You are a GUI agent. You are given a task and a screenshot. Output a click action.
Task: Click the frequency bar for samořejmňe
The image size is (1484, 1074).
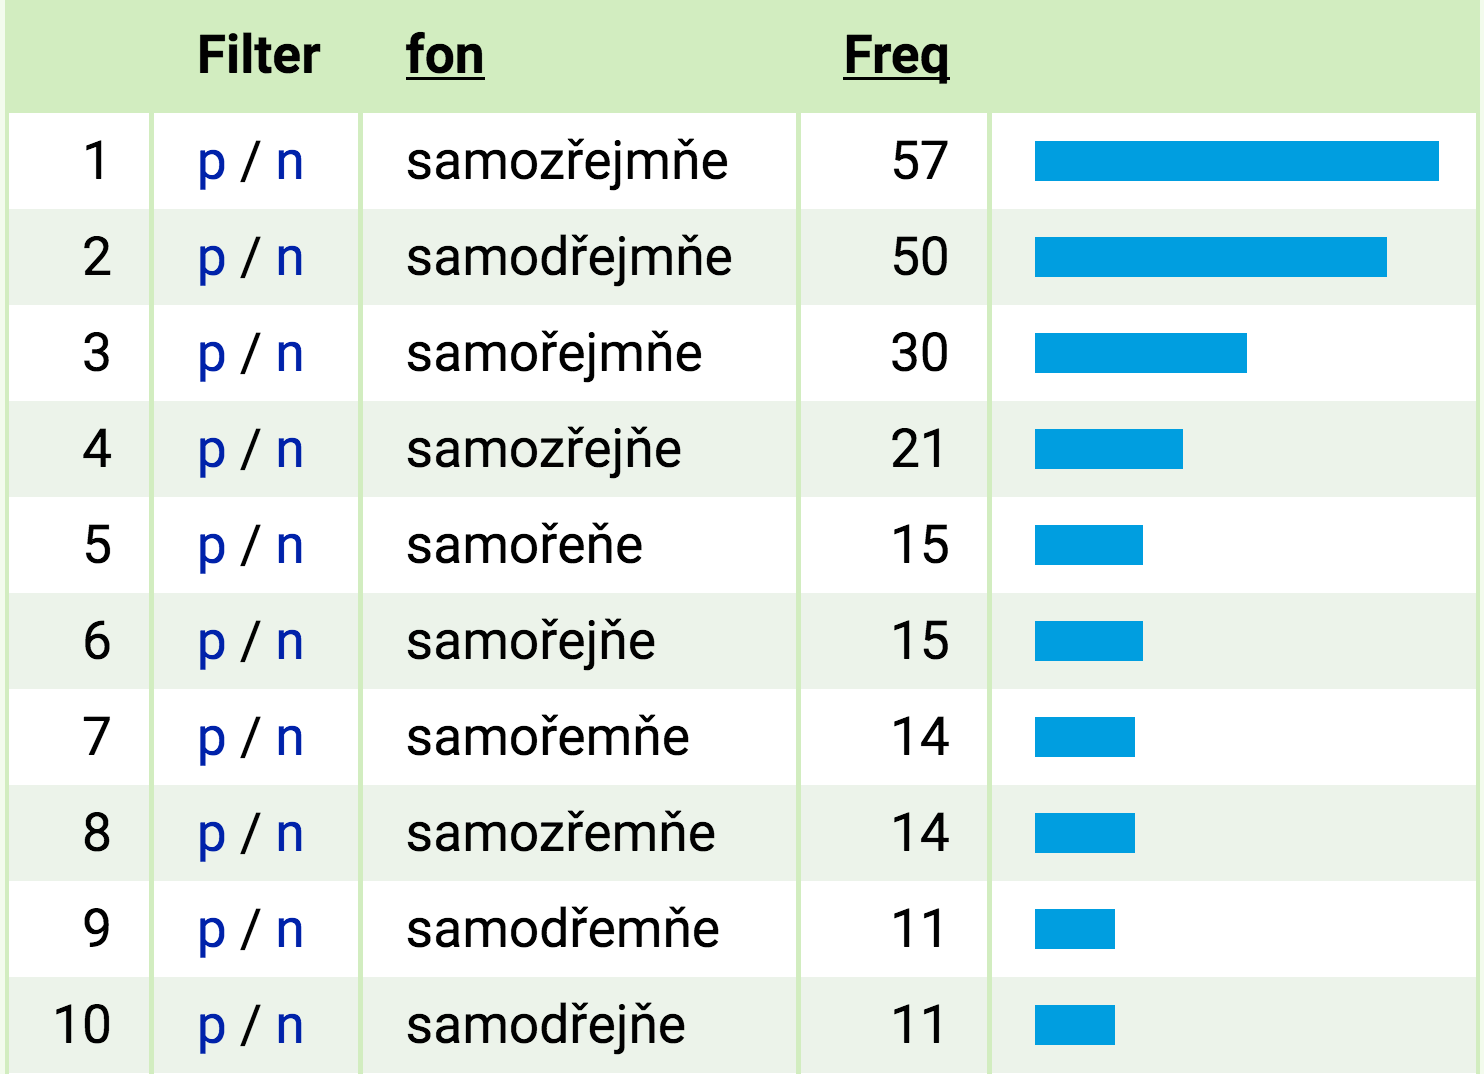[1140, 352]
